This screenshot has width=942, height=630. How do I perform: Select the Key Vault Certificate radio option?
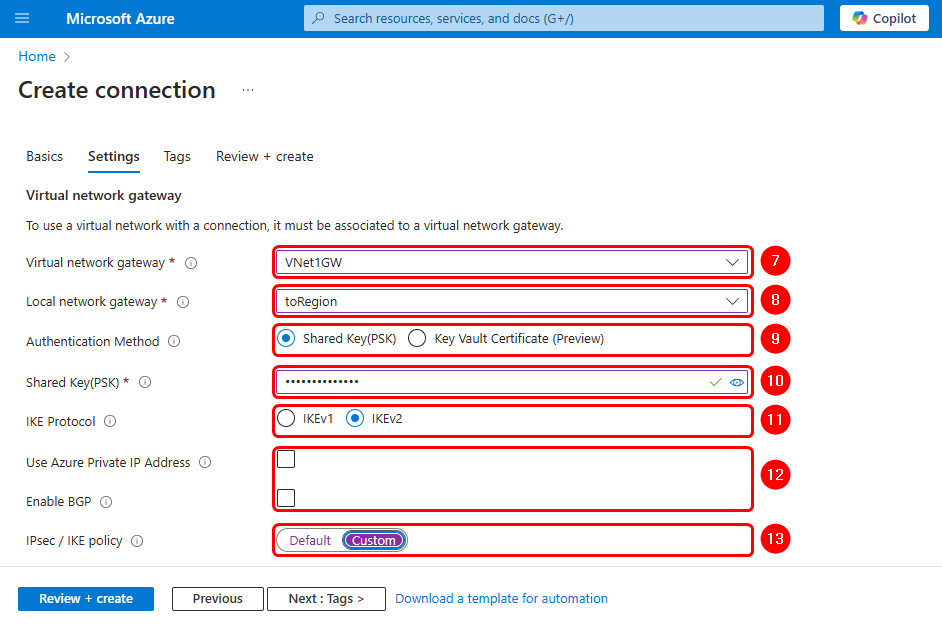pos(417,339)
